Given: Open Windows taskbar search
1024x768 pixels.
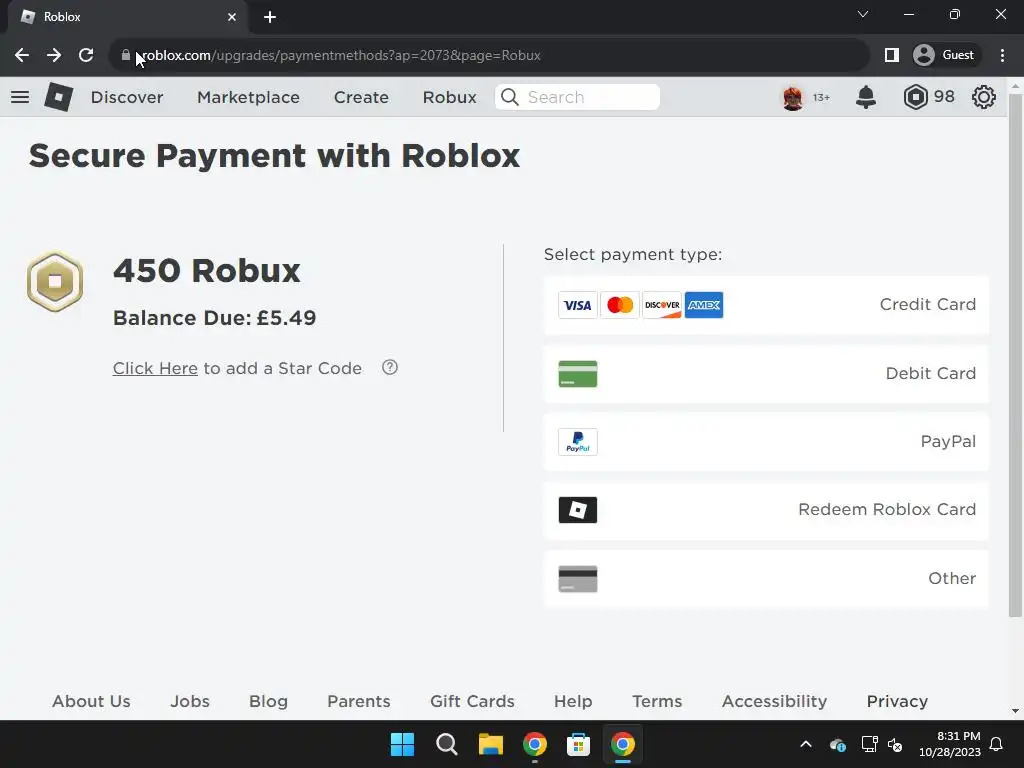Looking at the screenshot, I should coord(447,744).
